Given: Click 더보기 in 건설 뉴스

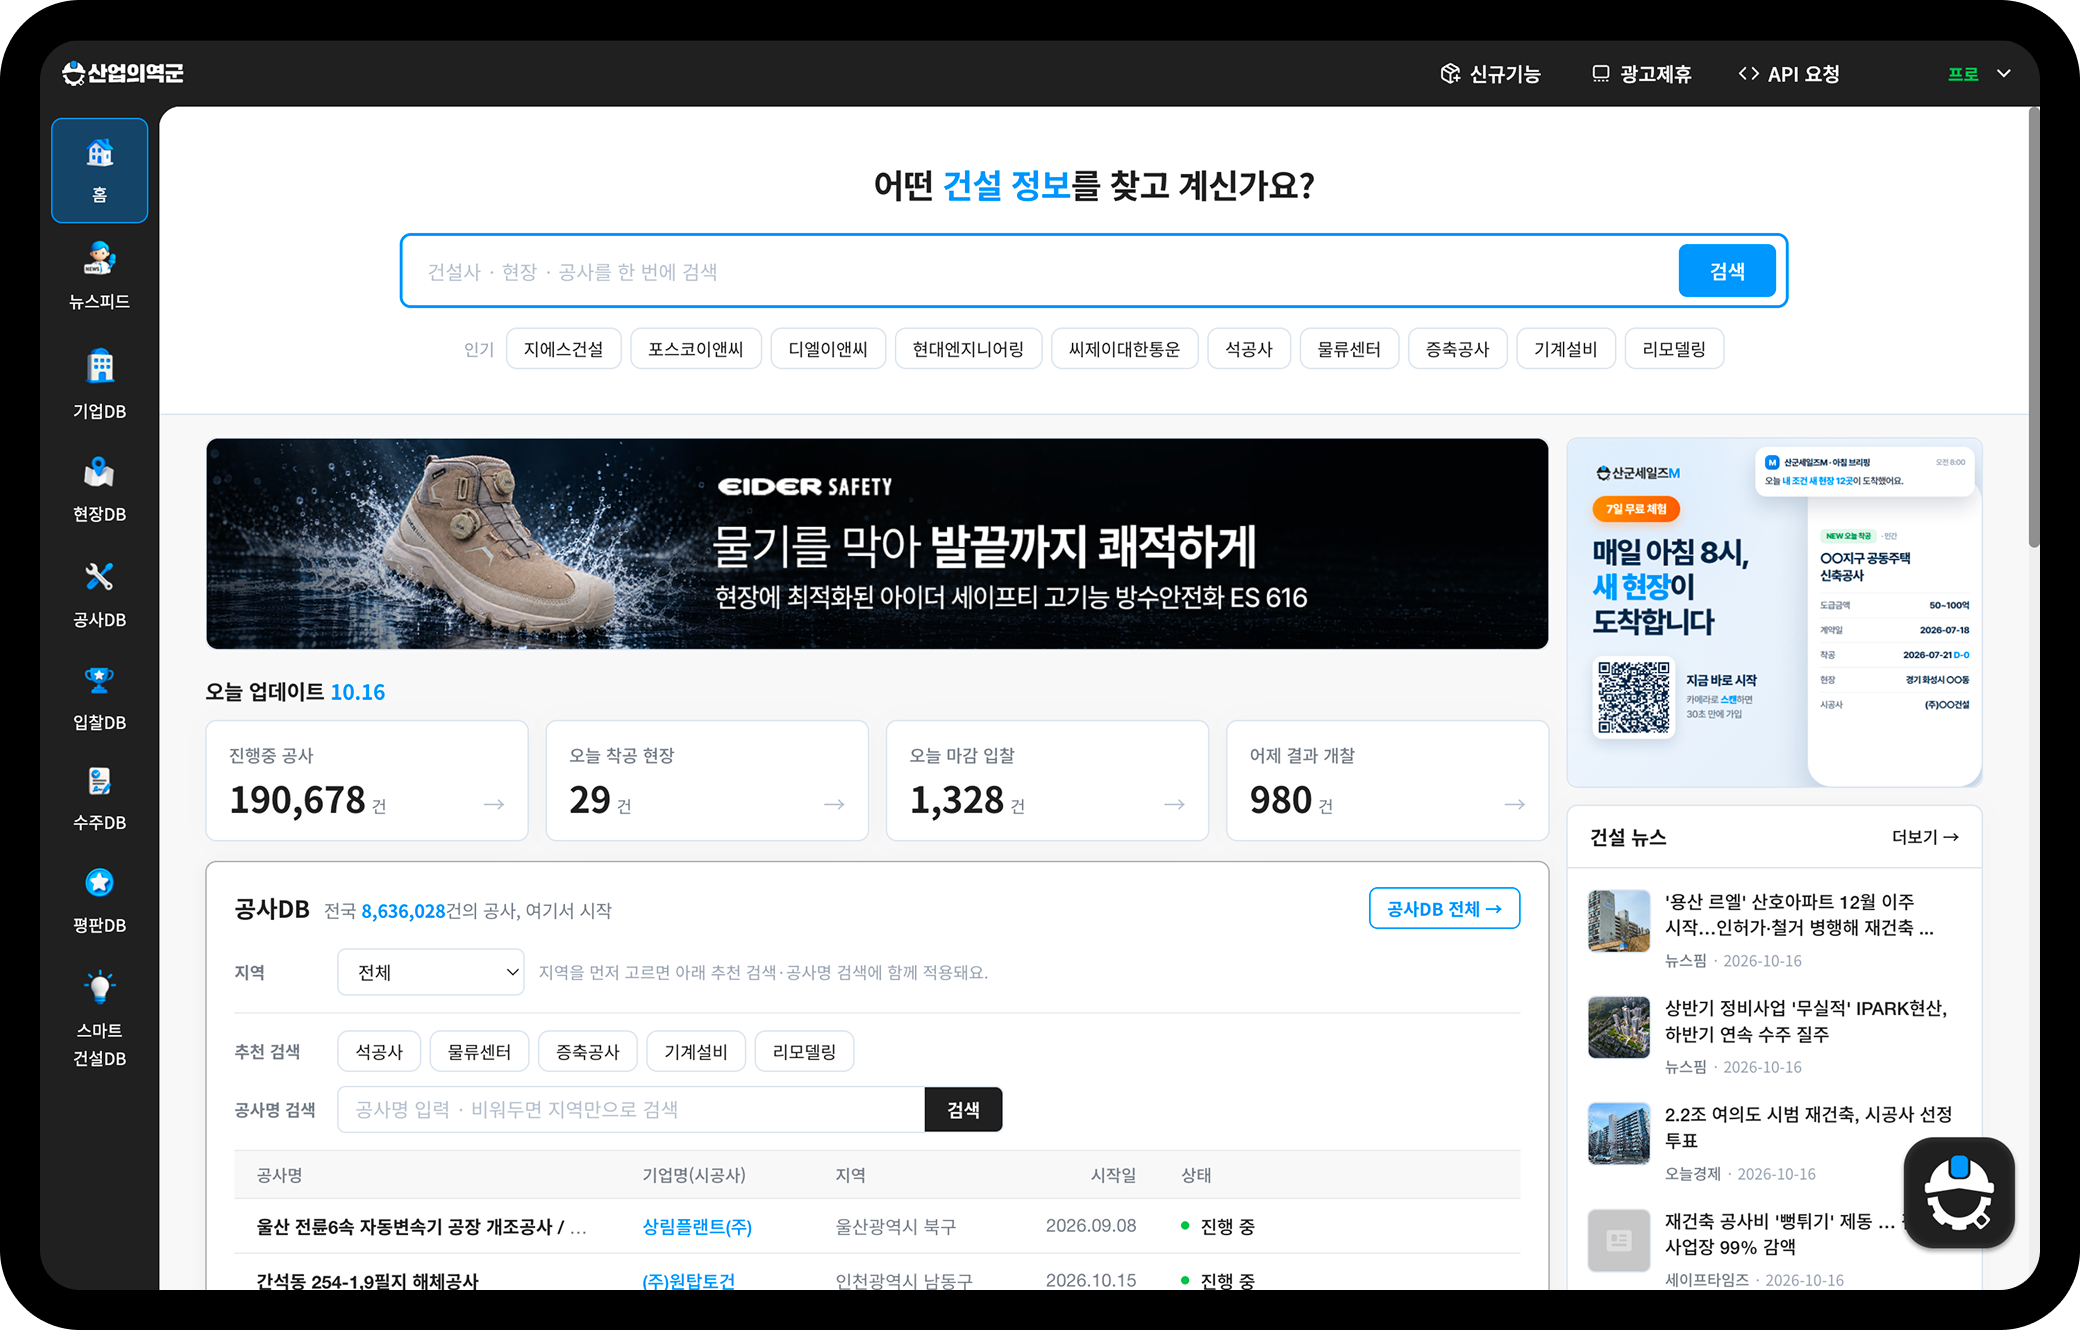Looking at the screenshot, I should (x=1925, y=837).
